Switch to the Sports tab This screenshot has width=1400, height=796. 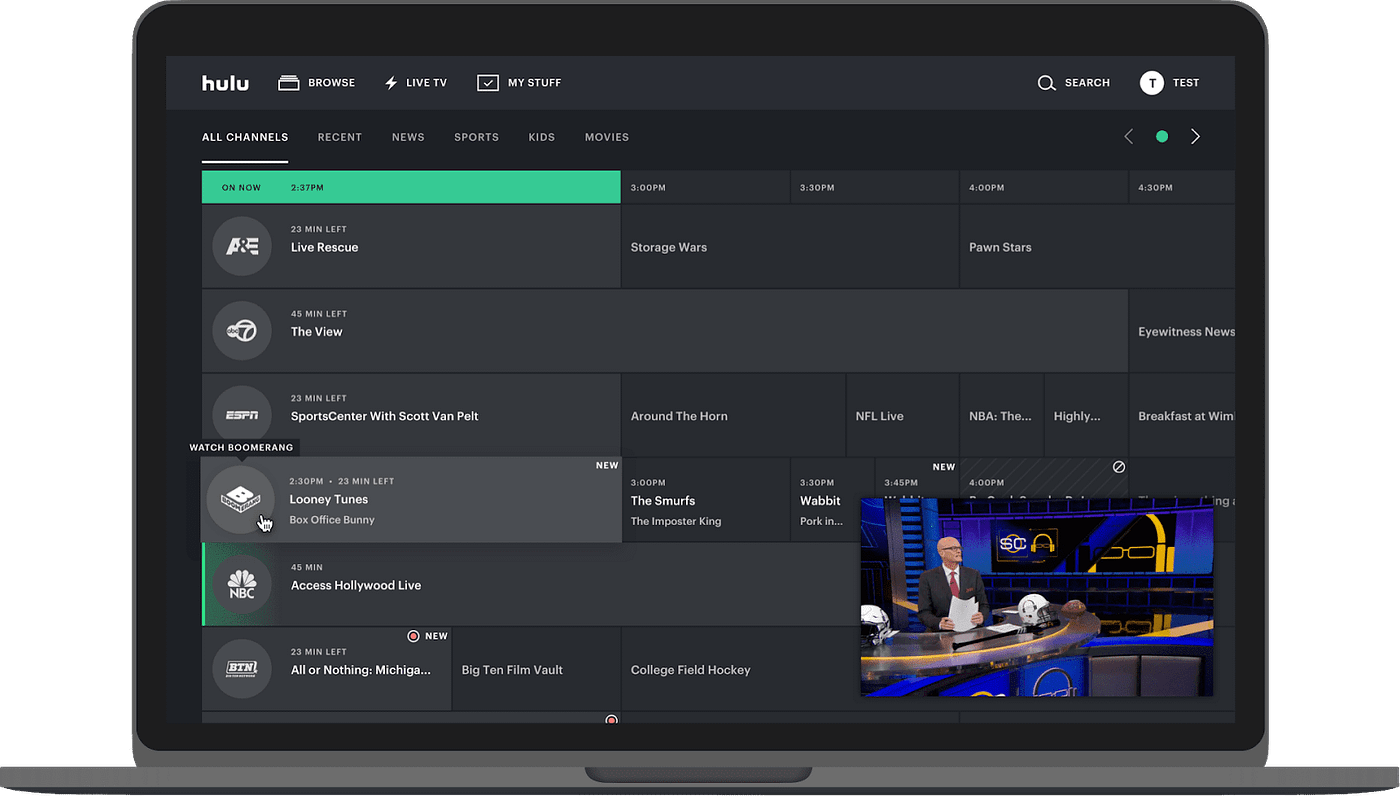(x=476, y=137)
